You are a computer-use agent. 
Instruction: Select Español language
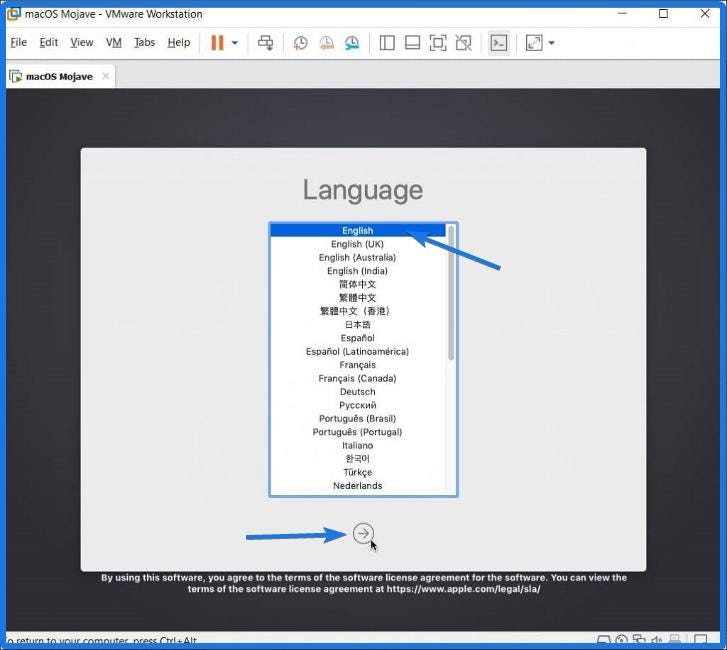tap(357, 338)
